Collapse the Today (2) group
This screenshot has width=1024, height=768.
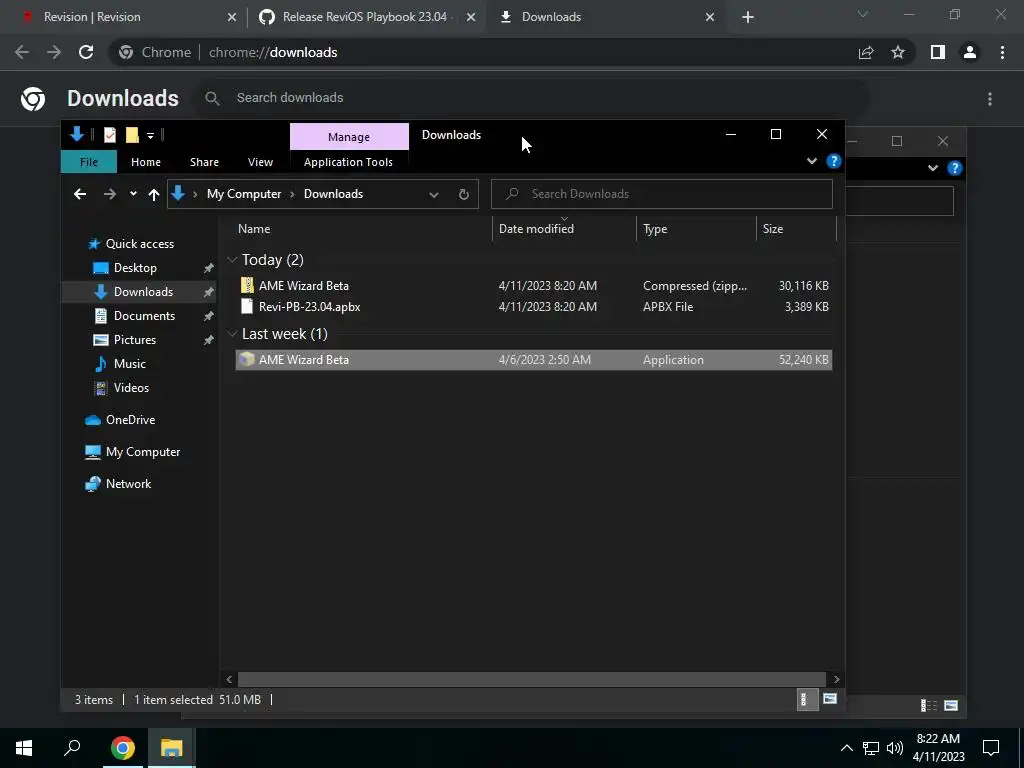[x=232, y=260]
